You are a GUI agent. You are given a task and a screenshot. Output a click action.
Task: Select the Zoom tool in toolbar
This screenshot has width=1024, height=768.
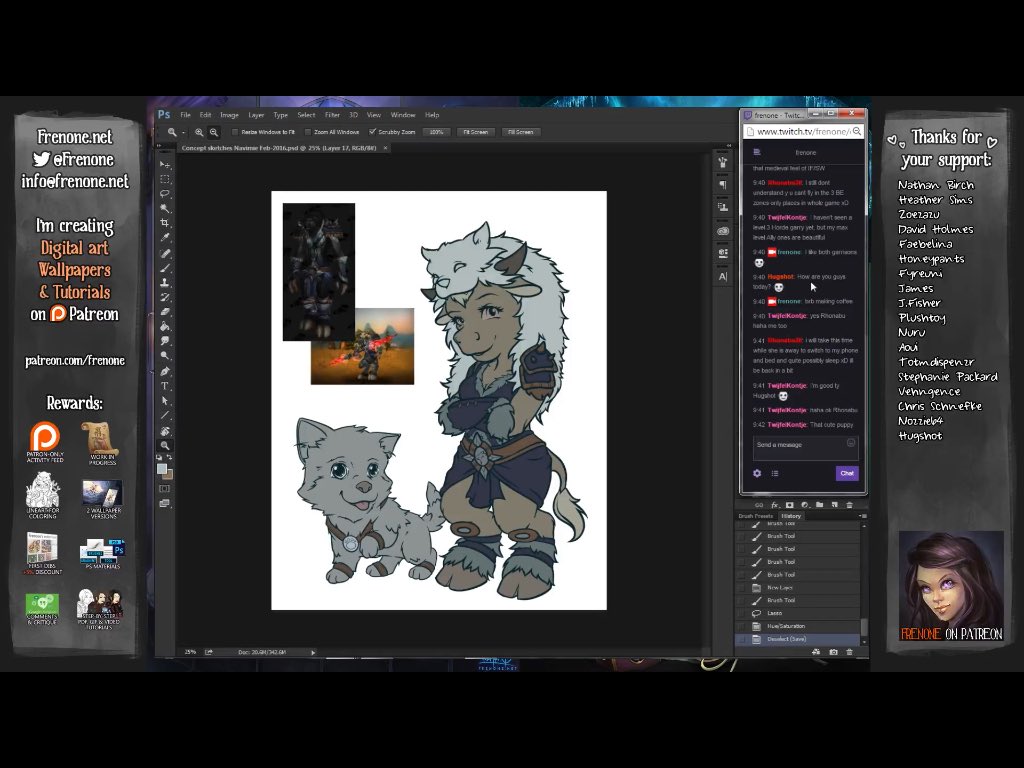(x=165, y=445)
